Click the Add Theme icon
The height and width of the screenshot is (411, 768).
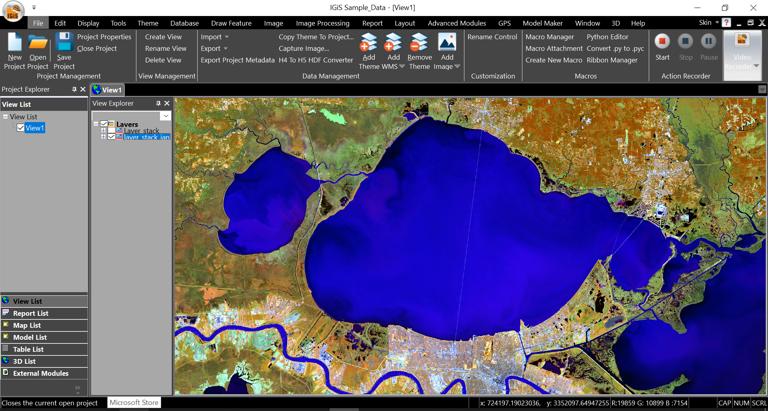[368, 42]
